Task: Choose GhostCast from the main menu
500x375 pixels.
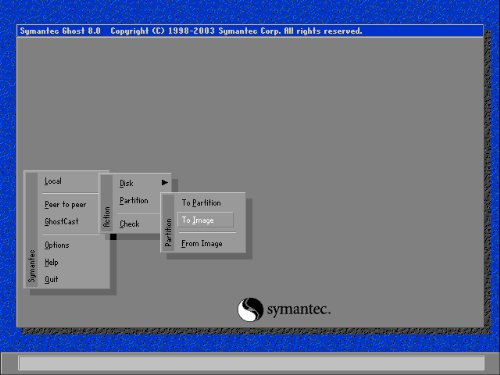Action: [x=61, y=221]
